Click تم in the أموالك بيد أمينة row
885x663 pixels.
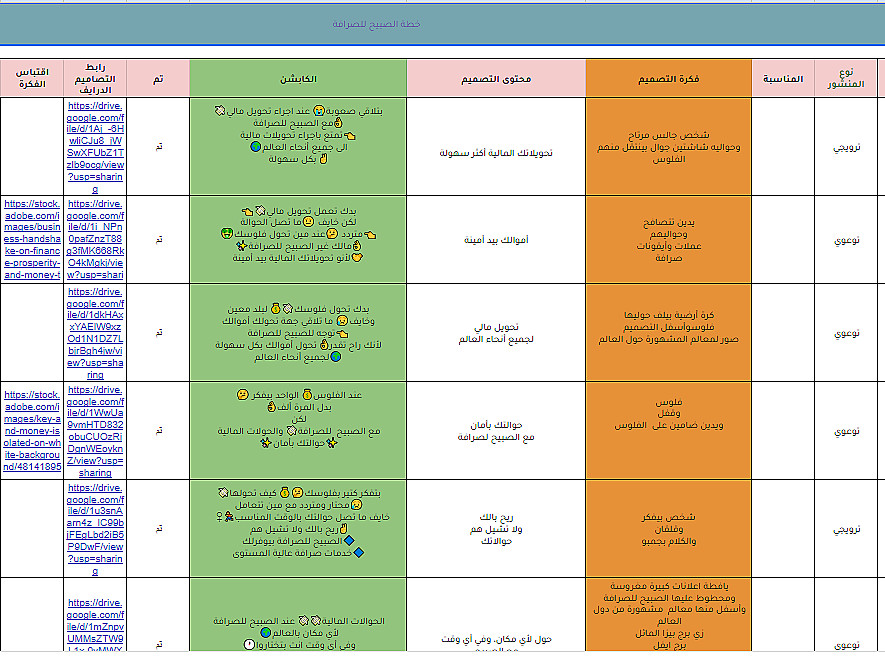click(x=158, y=240)
